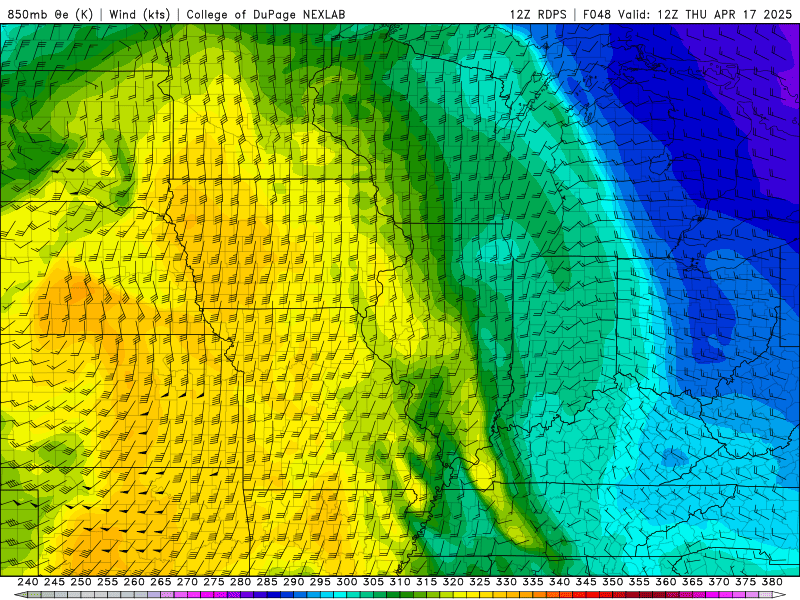Click the 310 label on the legend
The height and width of the screenshot is (600, 800).
(400, 582)
